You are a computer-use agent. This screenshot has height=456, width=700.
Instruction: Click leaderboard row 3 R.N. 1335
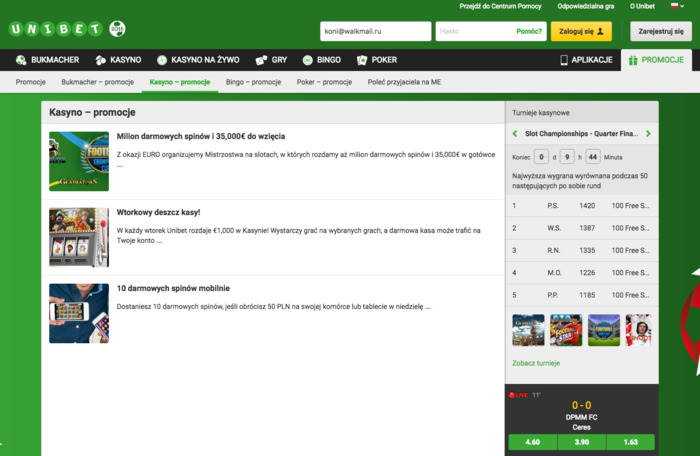tap(582, 250)
